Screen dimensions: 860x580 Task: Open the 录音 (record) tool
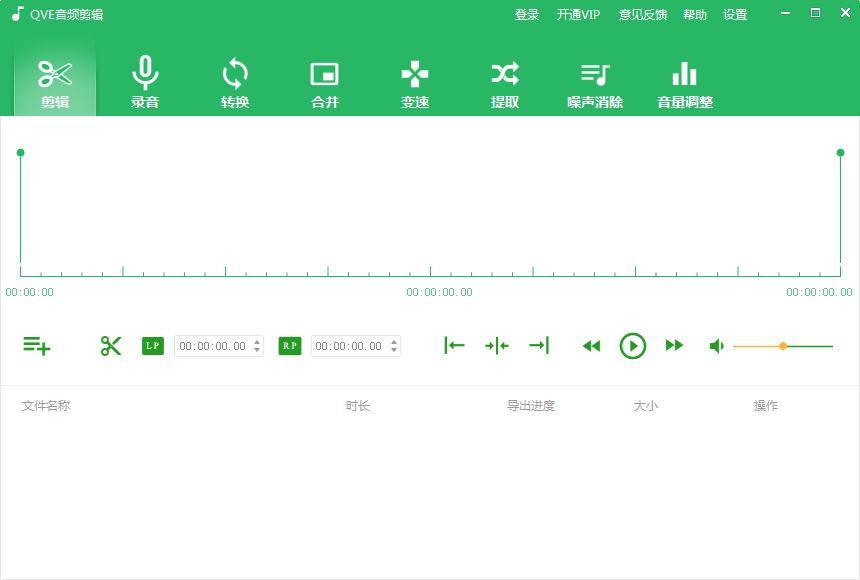click(144, 82)
